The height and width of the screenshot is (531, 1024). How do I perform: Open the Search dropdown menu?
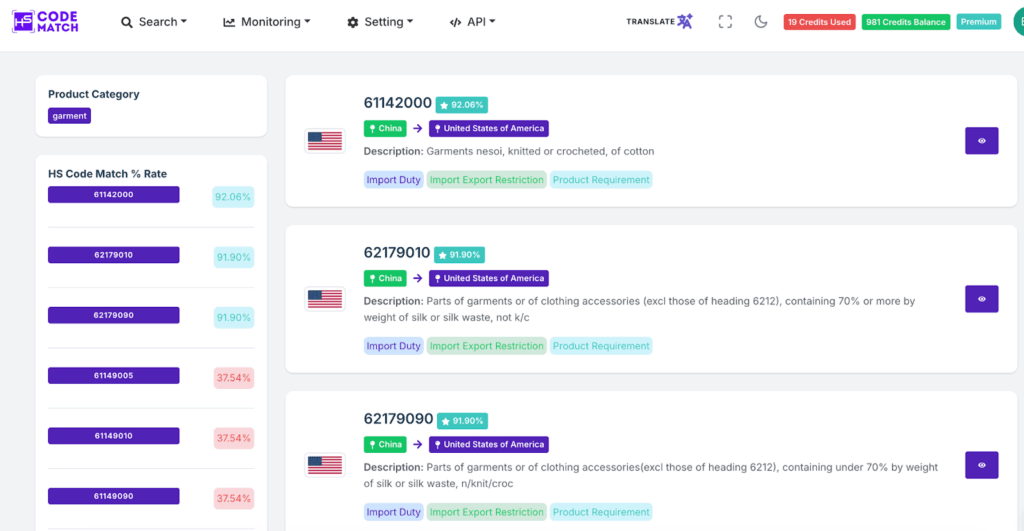(154, 22)
